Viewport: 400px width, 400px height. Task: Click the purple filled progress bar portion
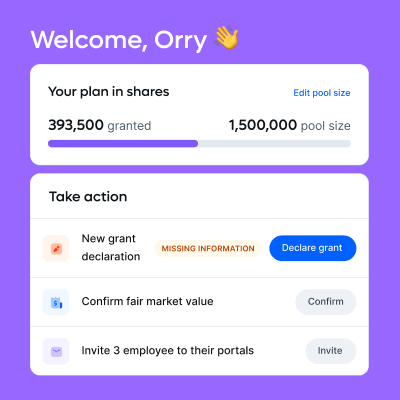click(123, 144)
